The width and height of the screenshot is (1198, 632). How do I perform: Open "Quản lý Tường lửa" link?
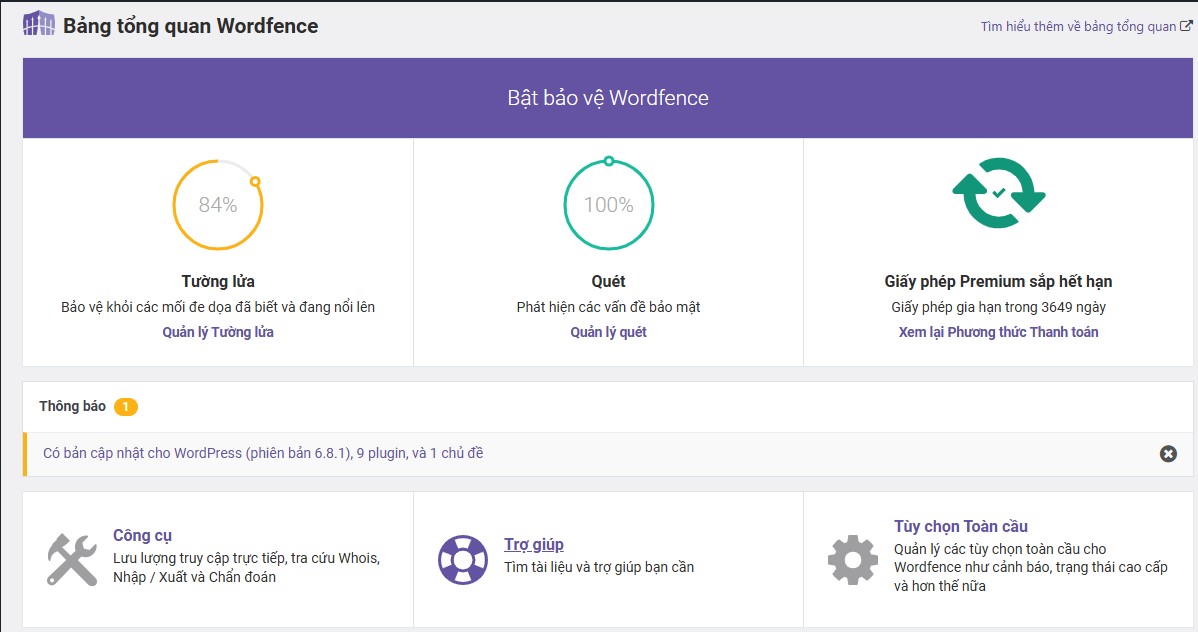[218, 332]
